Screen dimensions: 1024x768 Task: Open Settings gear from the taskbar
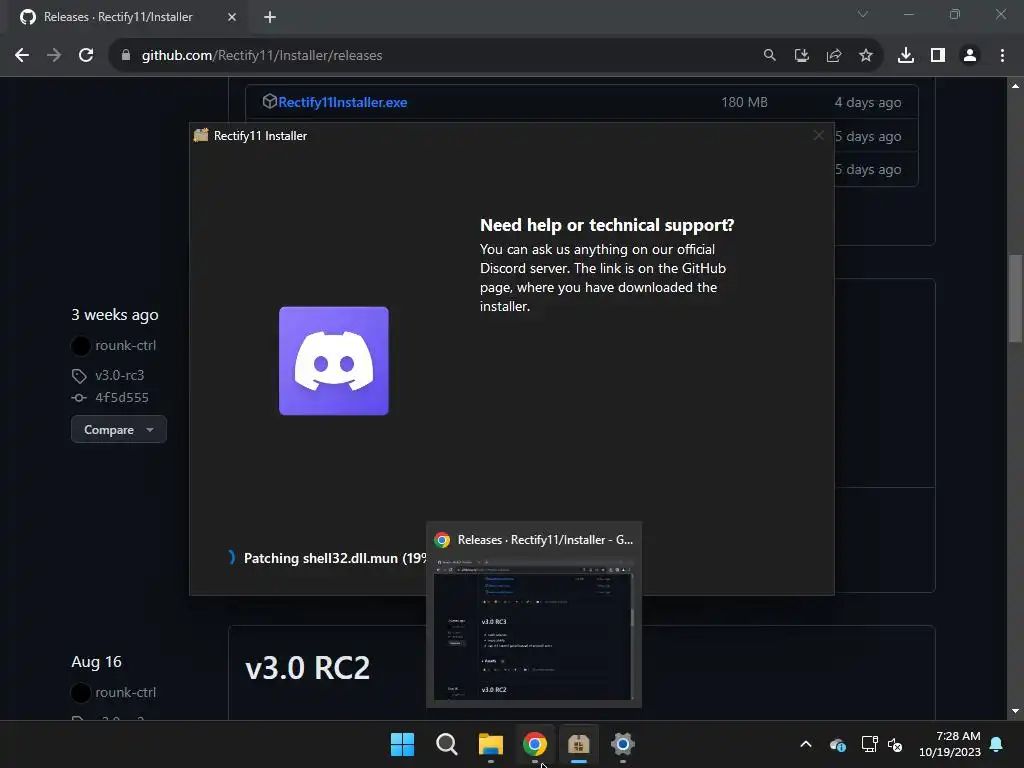click(x=623, y=744)
